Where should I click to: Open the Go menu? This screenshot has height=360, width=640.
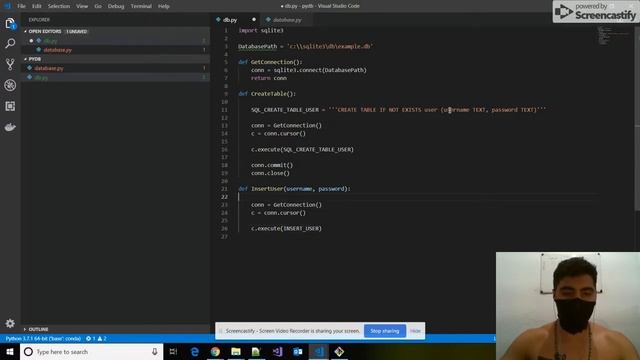tap(98, 6)
